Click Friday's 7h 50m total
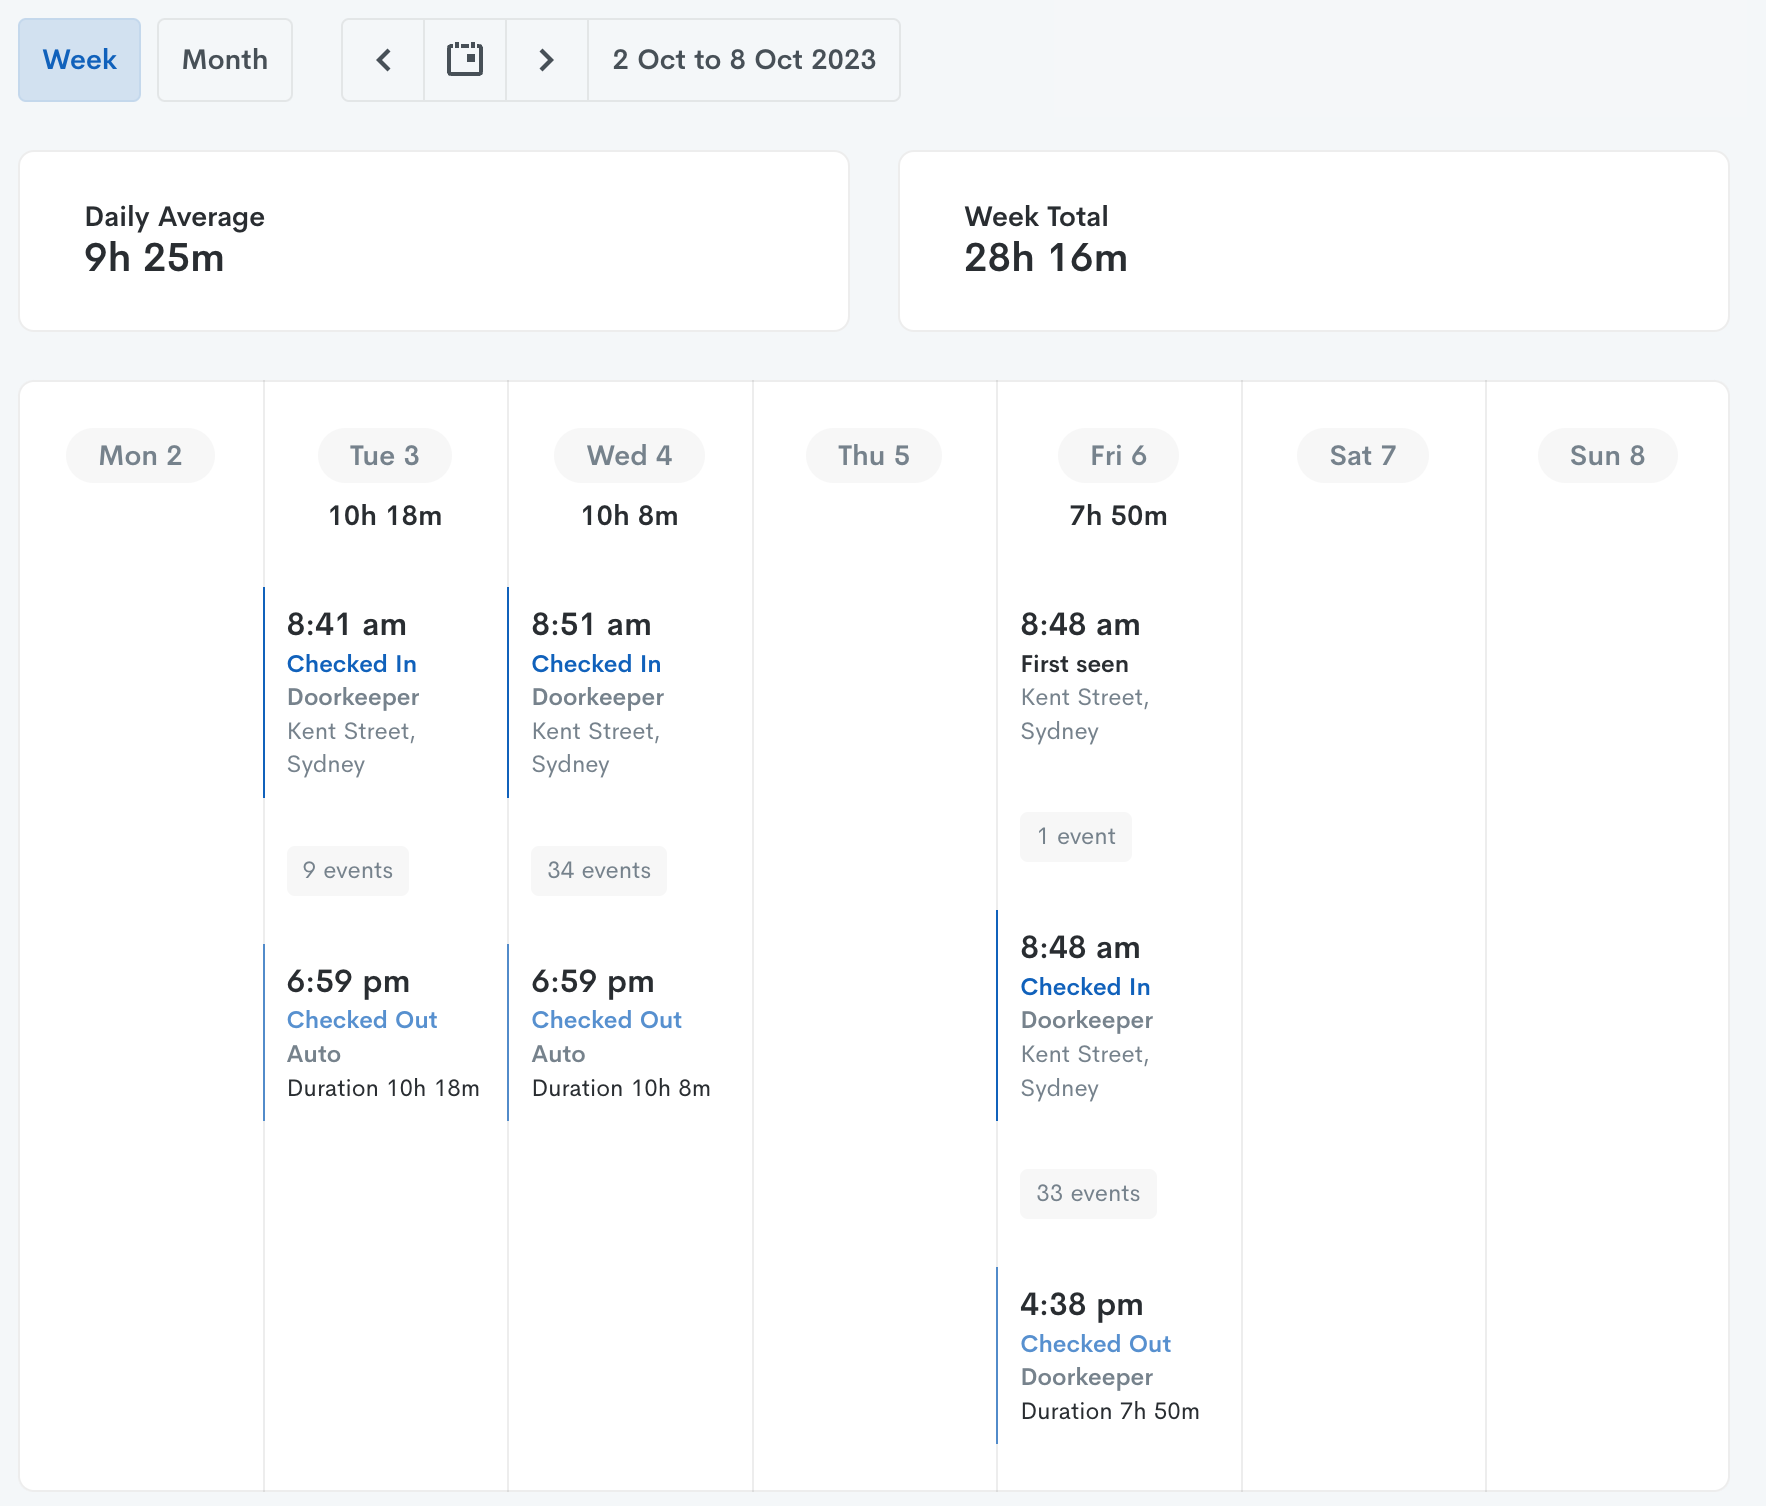Screen dimensions: 1766x1506 coord(1118,516)
